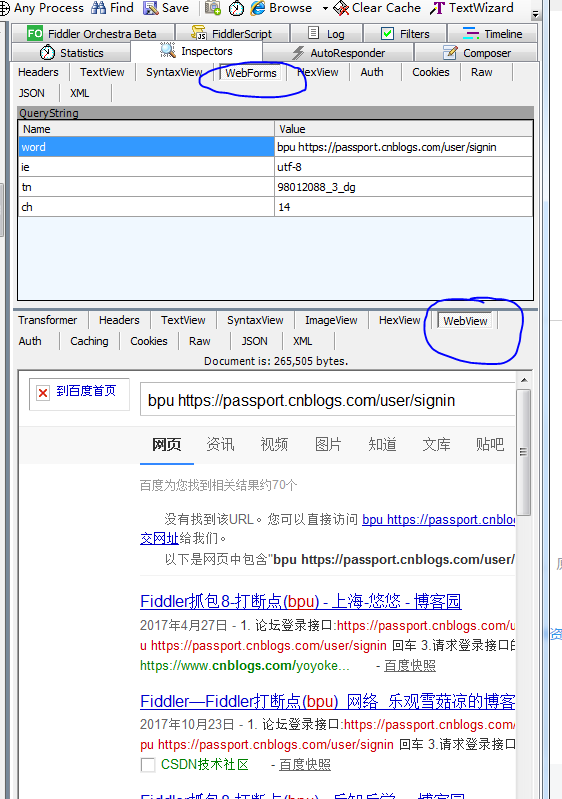Viewport: 562px width, 799px height.
Task: Click the Save toolbar icon
Action: pyautogui.click(x=151, y=8)
